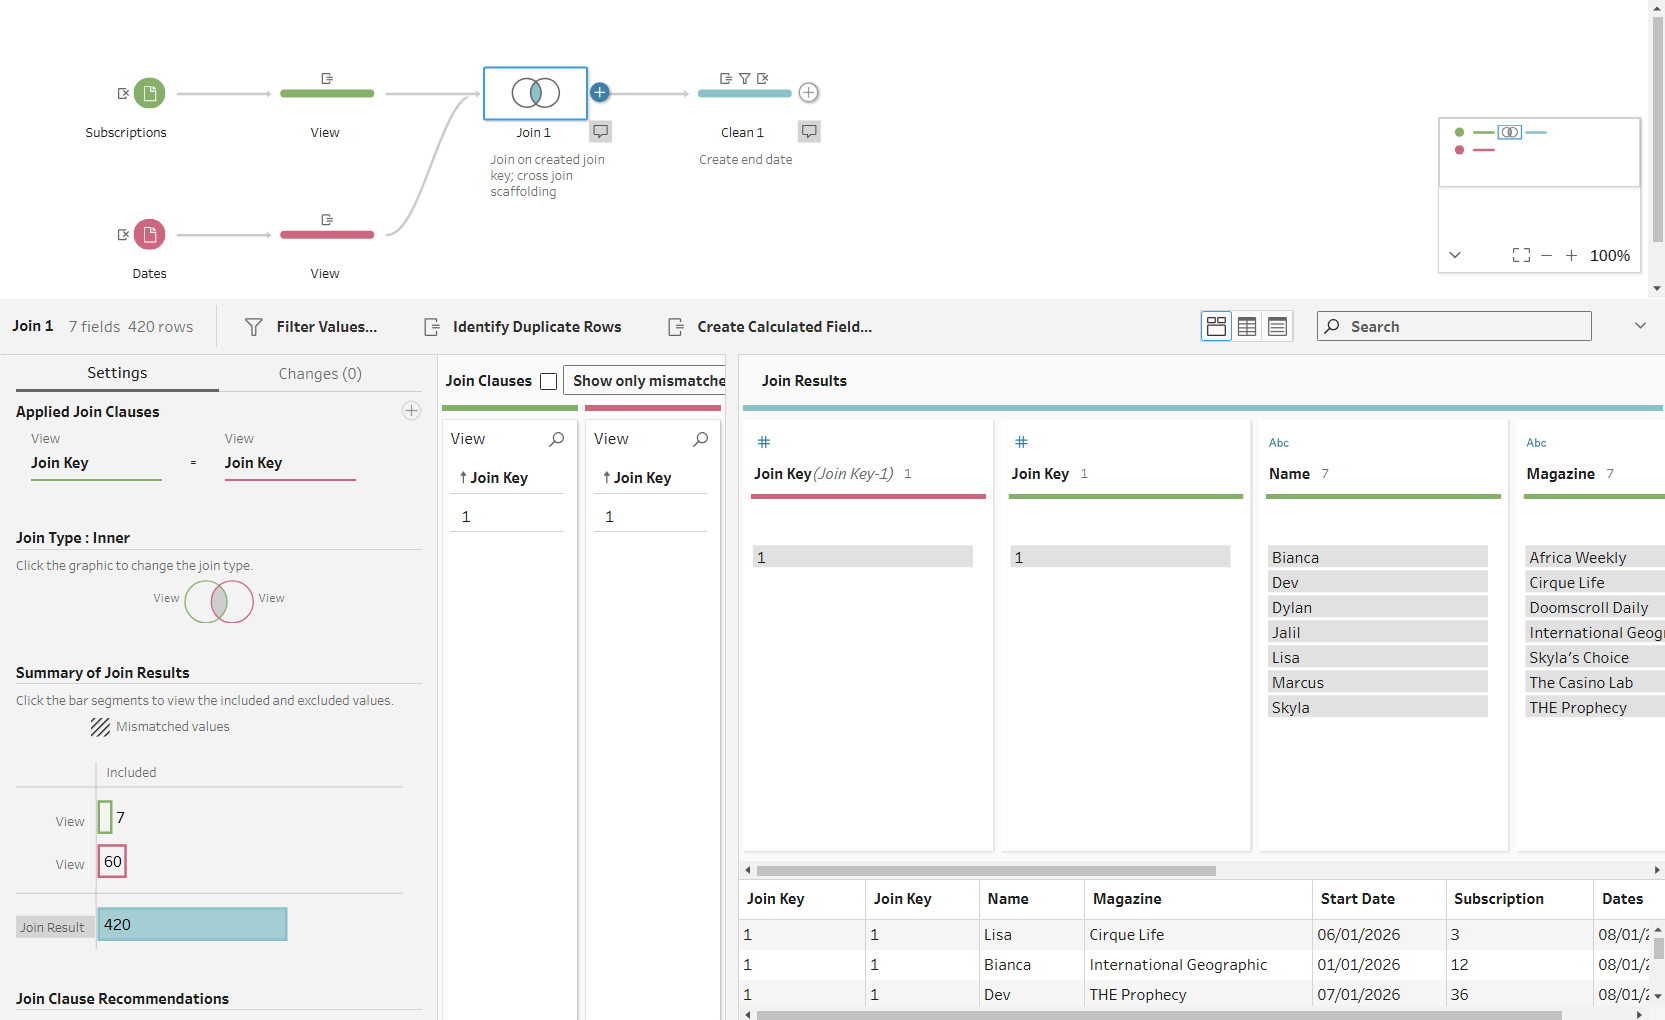
Task: Collapse the flow navigator mini-map
Action: click(1455, 255)
